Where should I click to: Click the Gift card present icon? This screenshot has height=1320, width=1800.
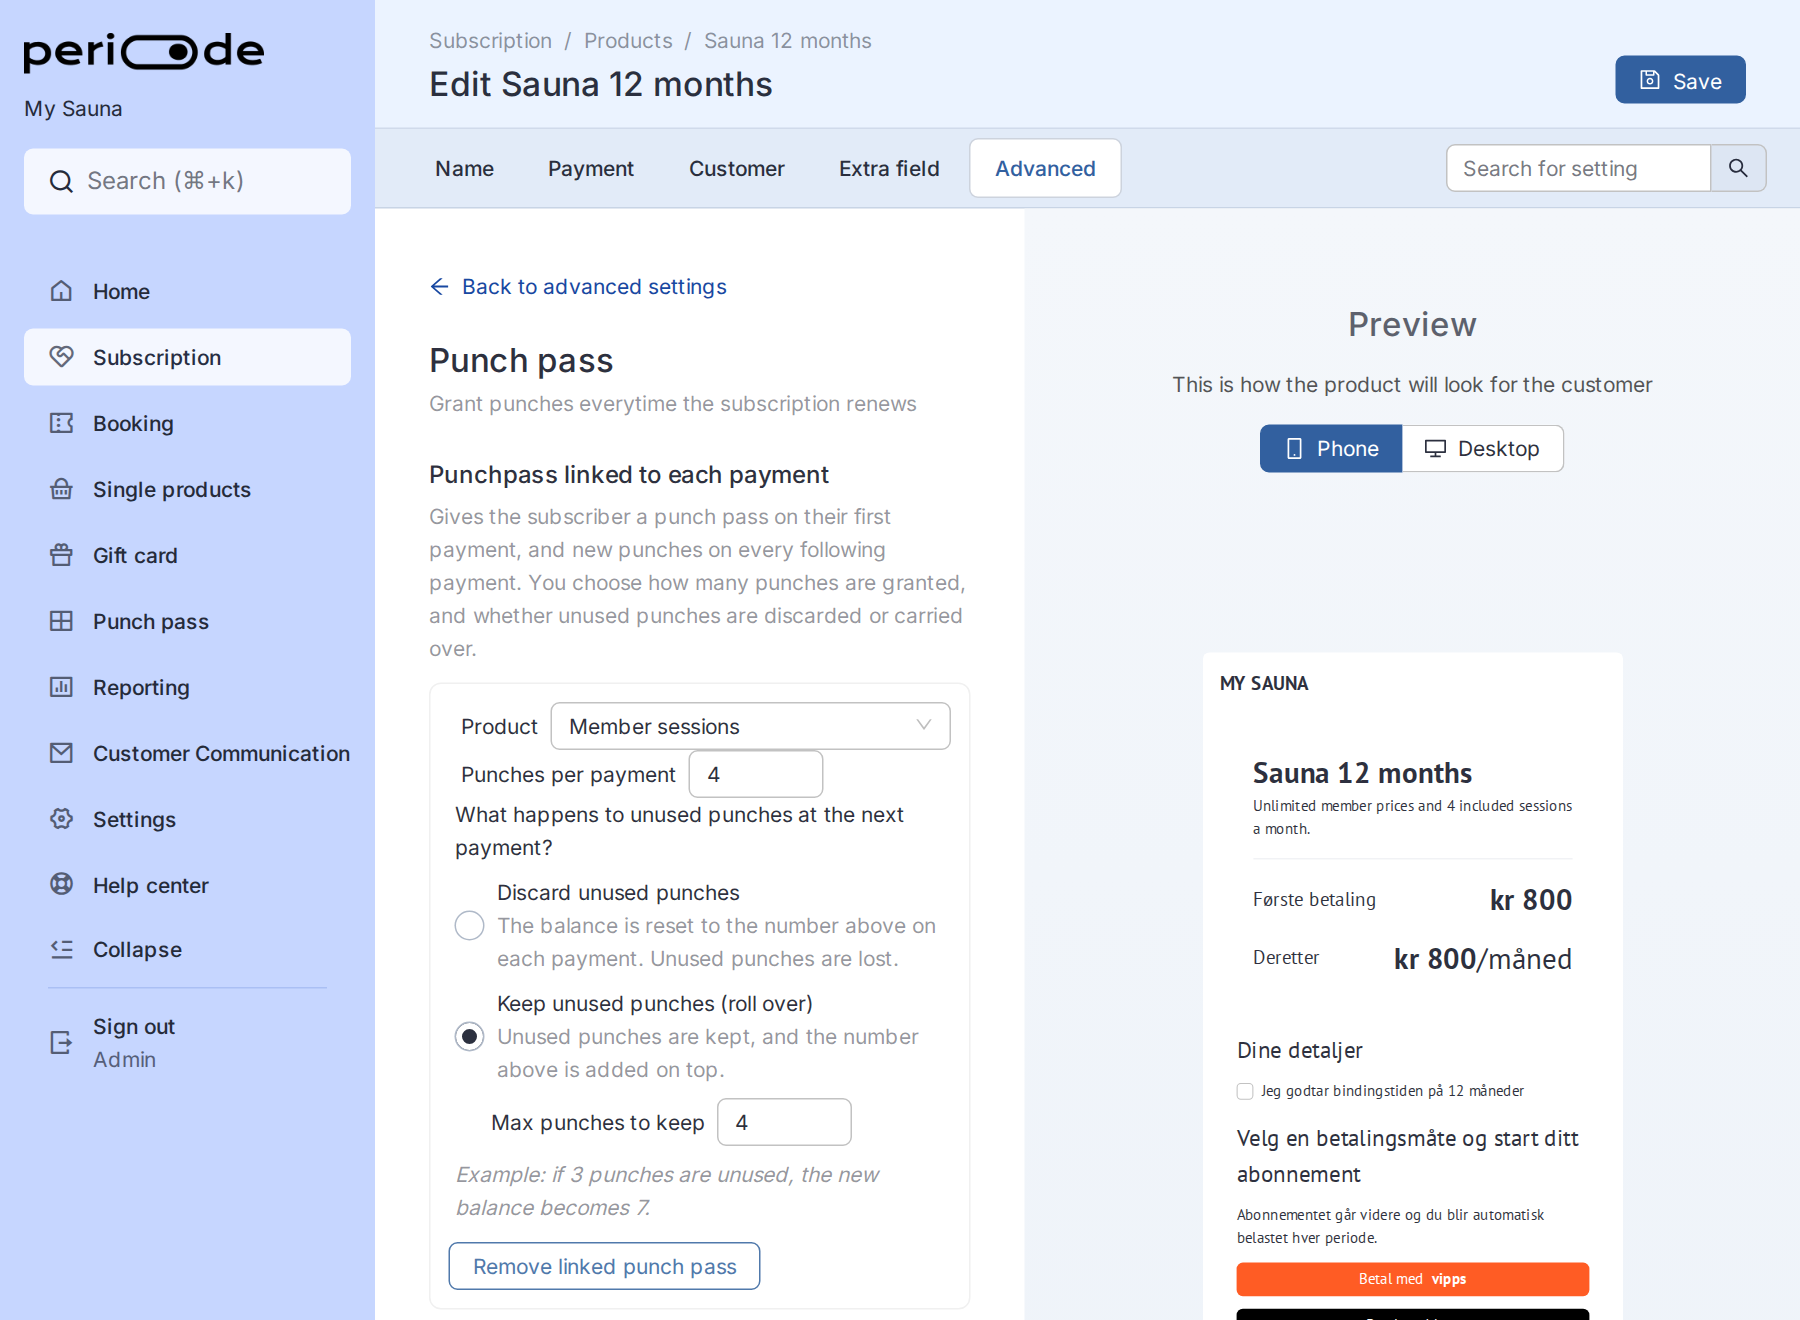[x=61, y=555]
